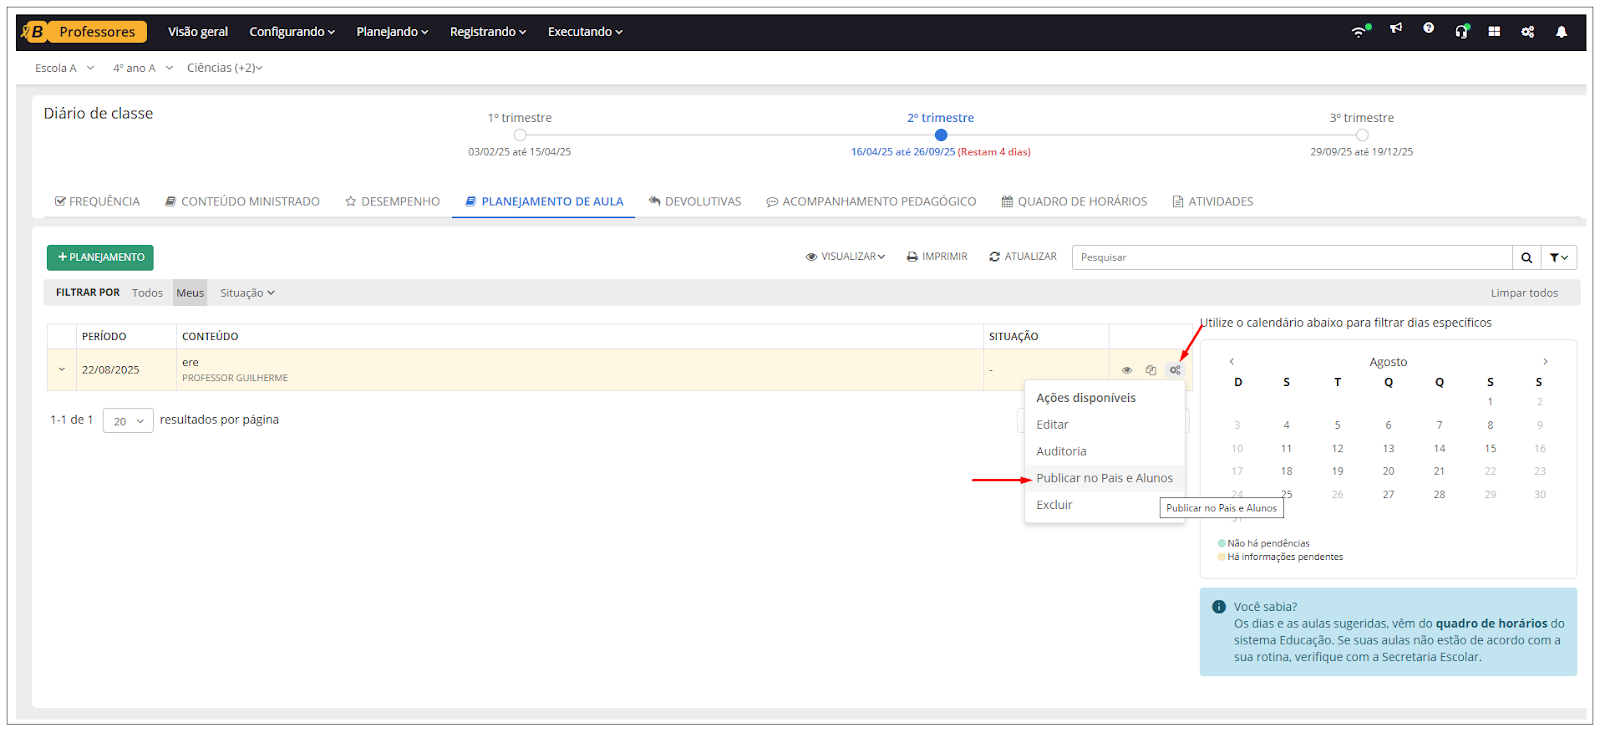Click the 'Limpar todos' link
Image resolution: width=1600 pixels, height=733 pixels.
pos(1523,293)
